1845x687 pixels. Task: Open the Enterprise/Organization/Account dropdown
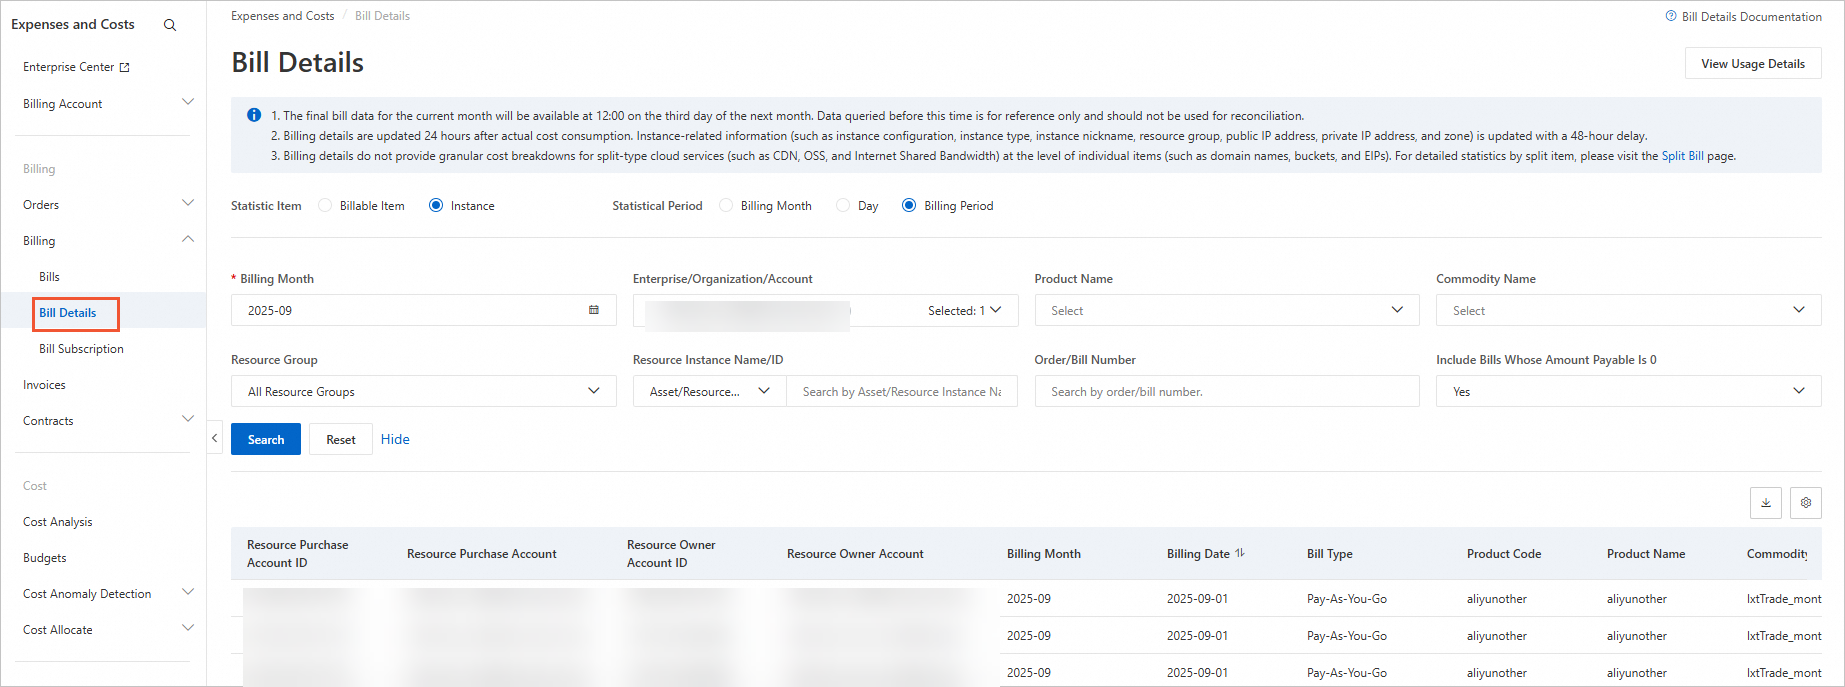pyautogui.click(x=825, y=310)
